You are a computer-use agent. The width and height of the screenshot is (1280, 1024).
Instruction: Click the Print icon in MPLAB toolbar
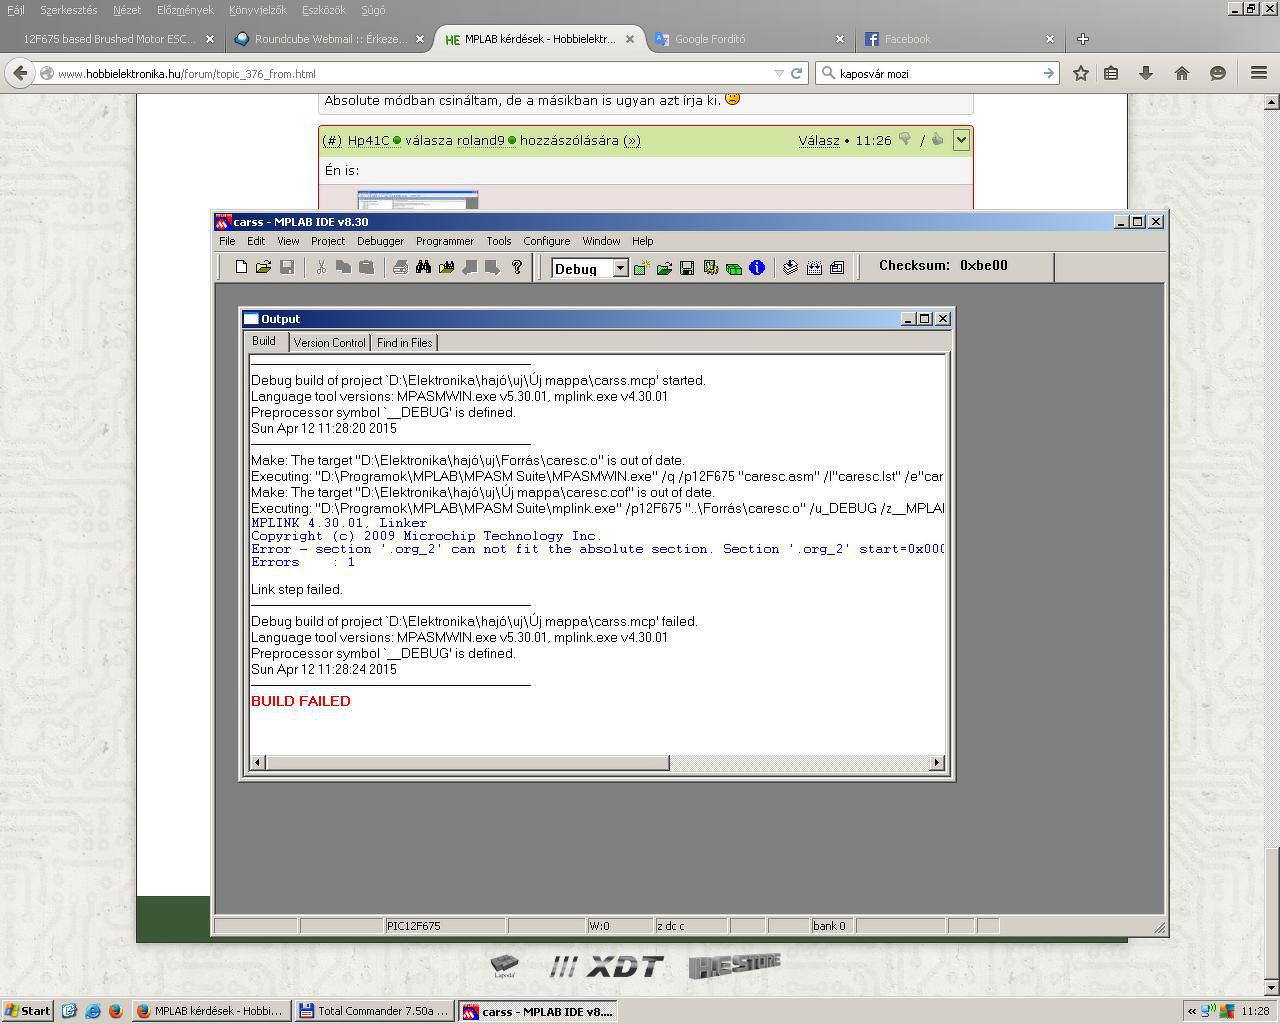[400, 267]
